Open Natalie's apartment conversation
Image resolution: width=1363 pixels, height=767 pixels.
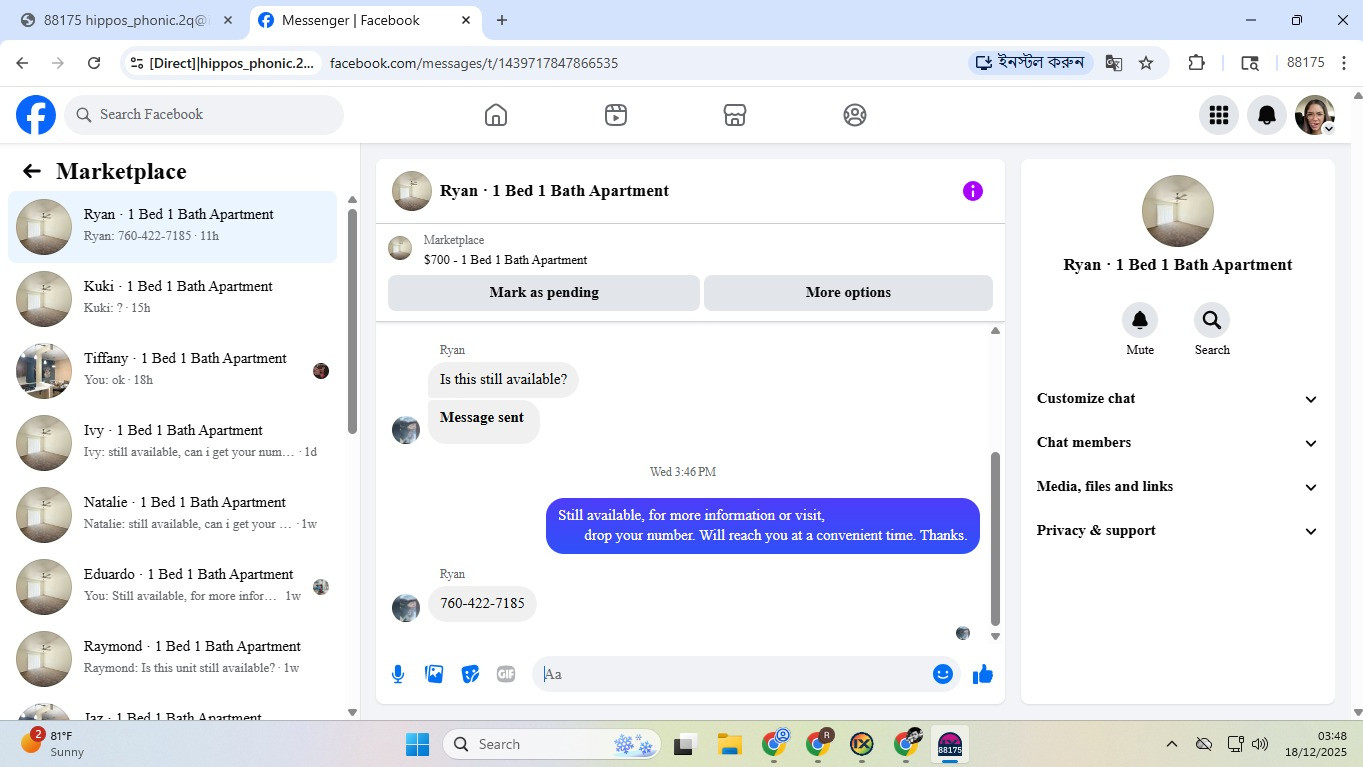(x=173, y=515)
